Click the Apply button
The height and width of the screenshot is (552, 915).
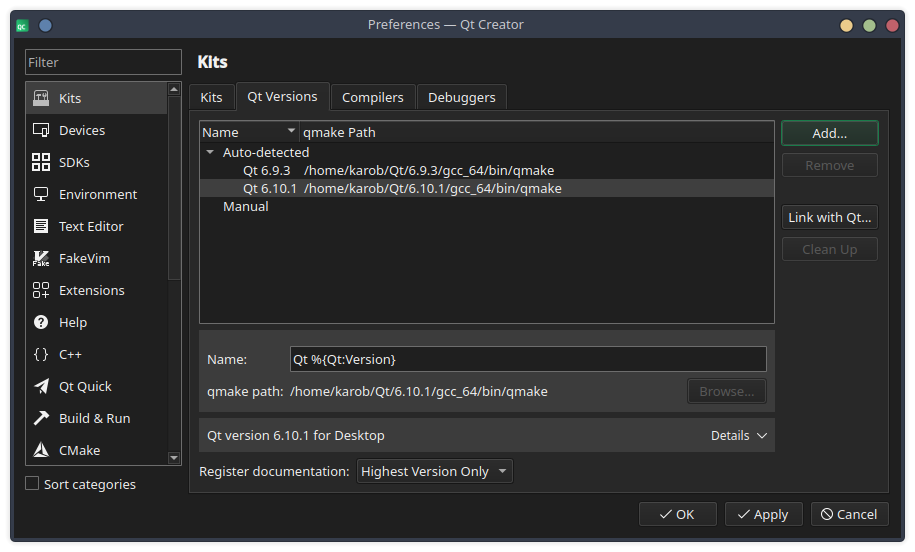[x=763, y=514]
